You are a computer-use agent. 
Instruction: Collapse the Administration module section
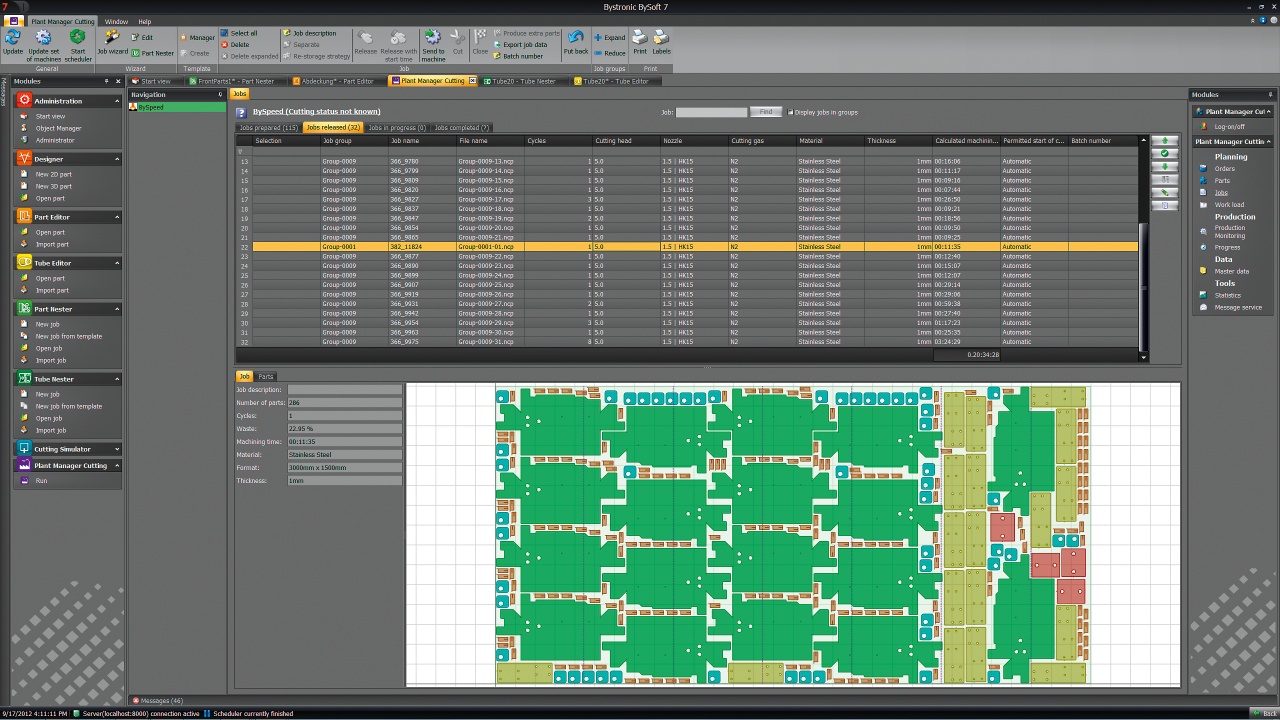[117, 101]
